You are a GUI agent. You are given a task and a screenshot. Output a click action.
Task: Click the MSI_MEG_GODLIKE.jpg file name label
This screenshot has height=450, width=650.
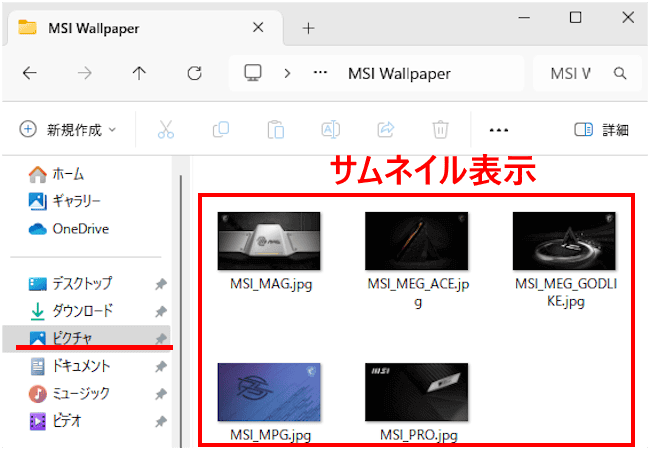(x=566, y=293)
